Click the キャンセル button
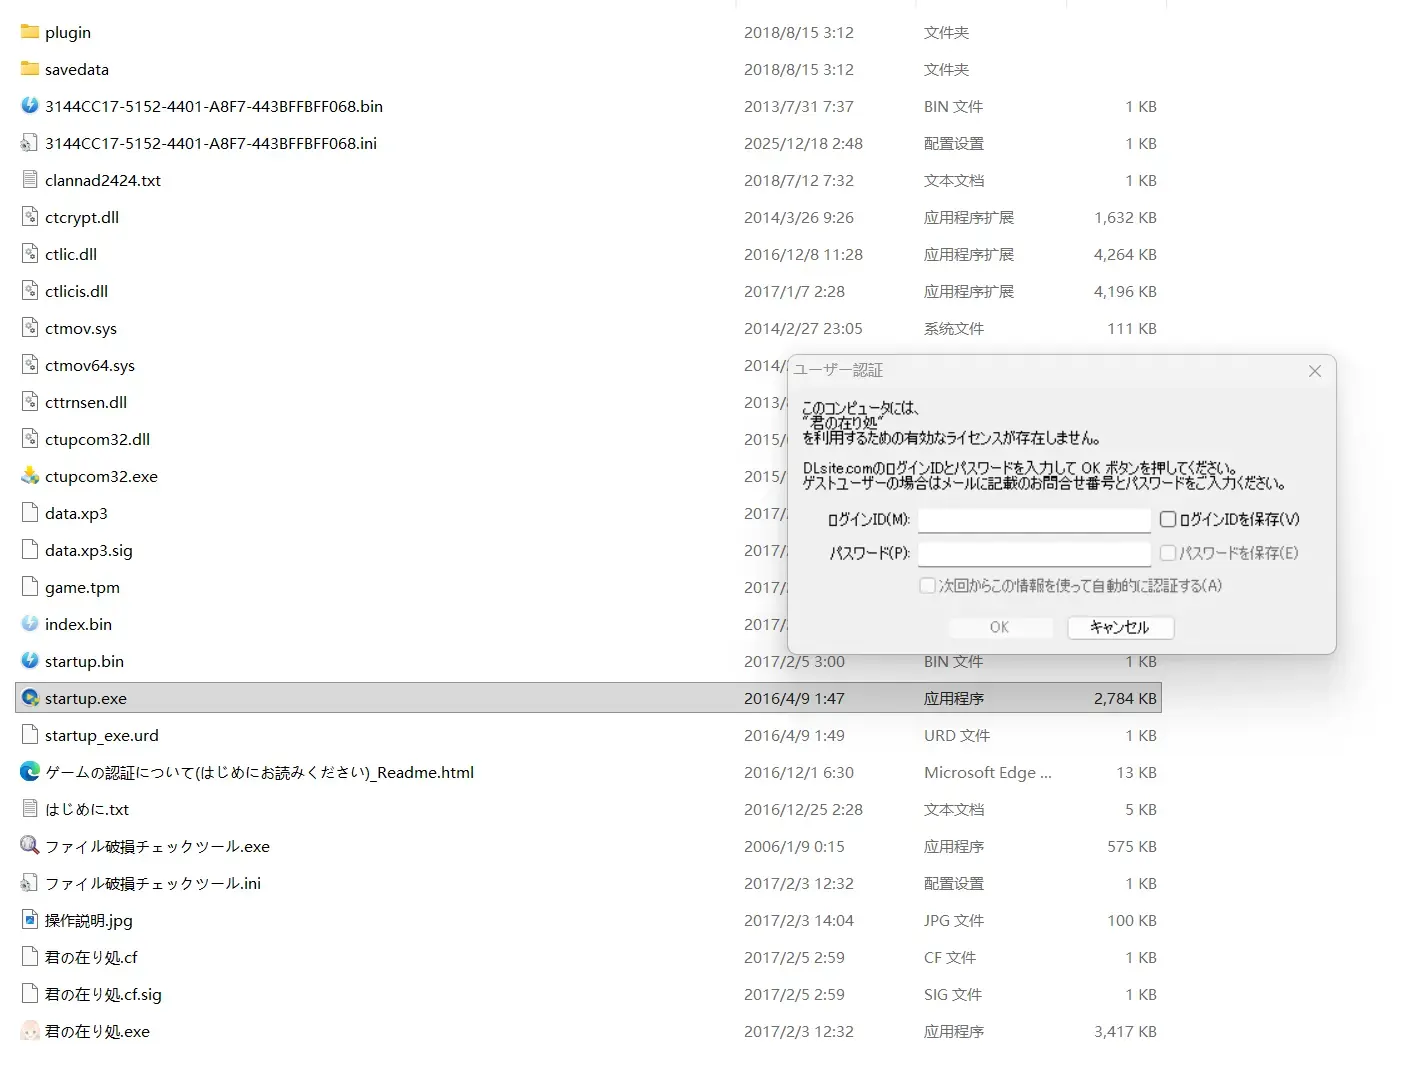 click(x=1120, y=627)
